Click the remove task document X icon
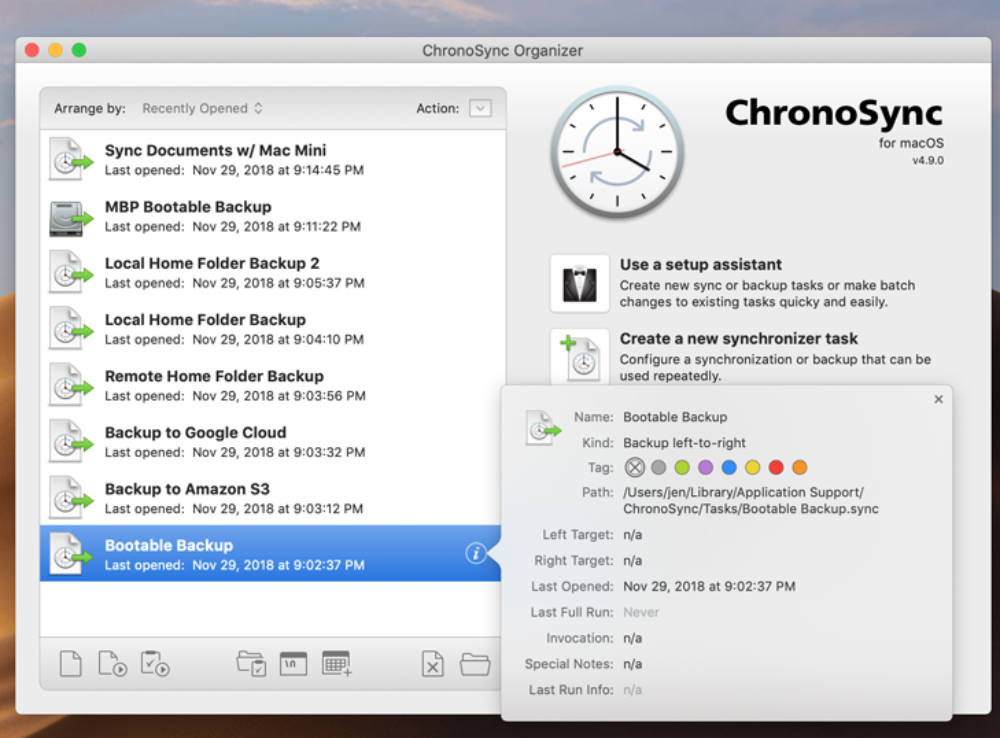The image size is (1000, 738). coord(432,663)
